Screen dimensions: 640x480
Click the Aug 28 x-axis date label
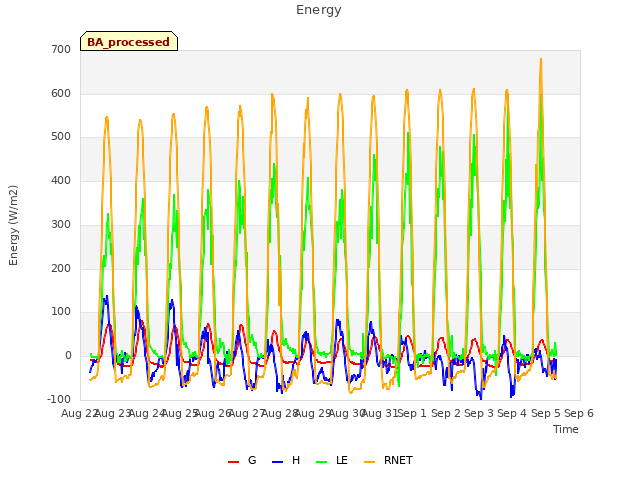[x=279, y=413]
